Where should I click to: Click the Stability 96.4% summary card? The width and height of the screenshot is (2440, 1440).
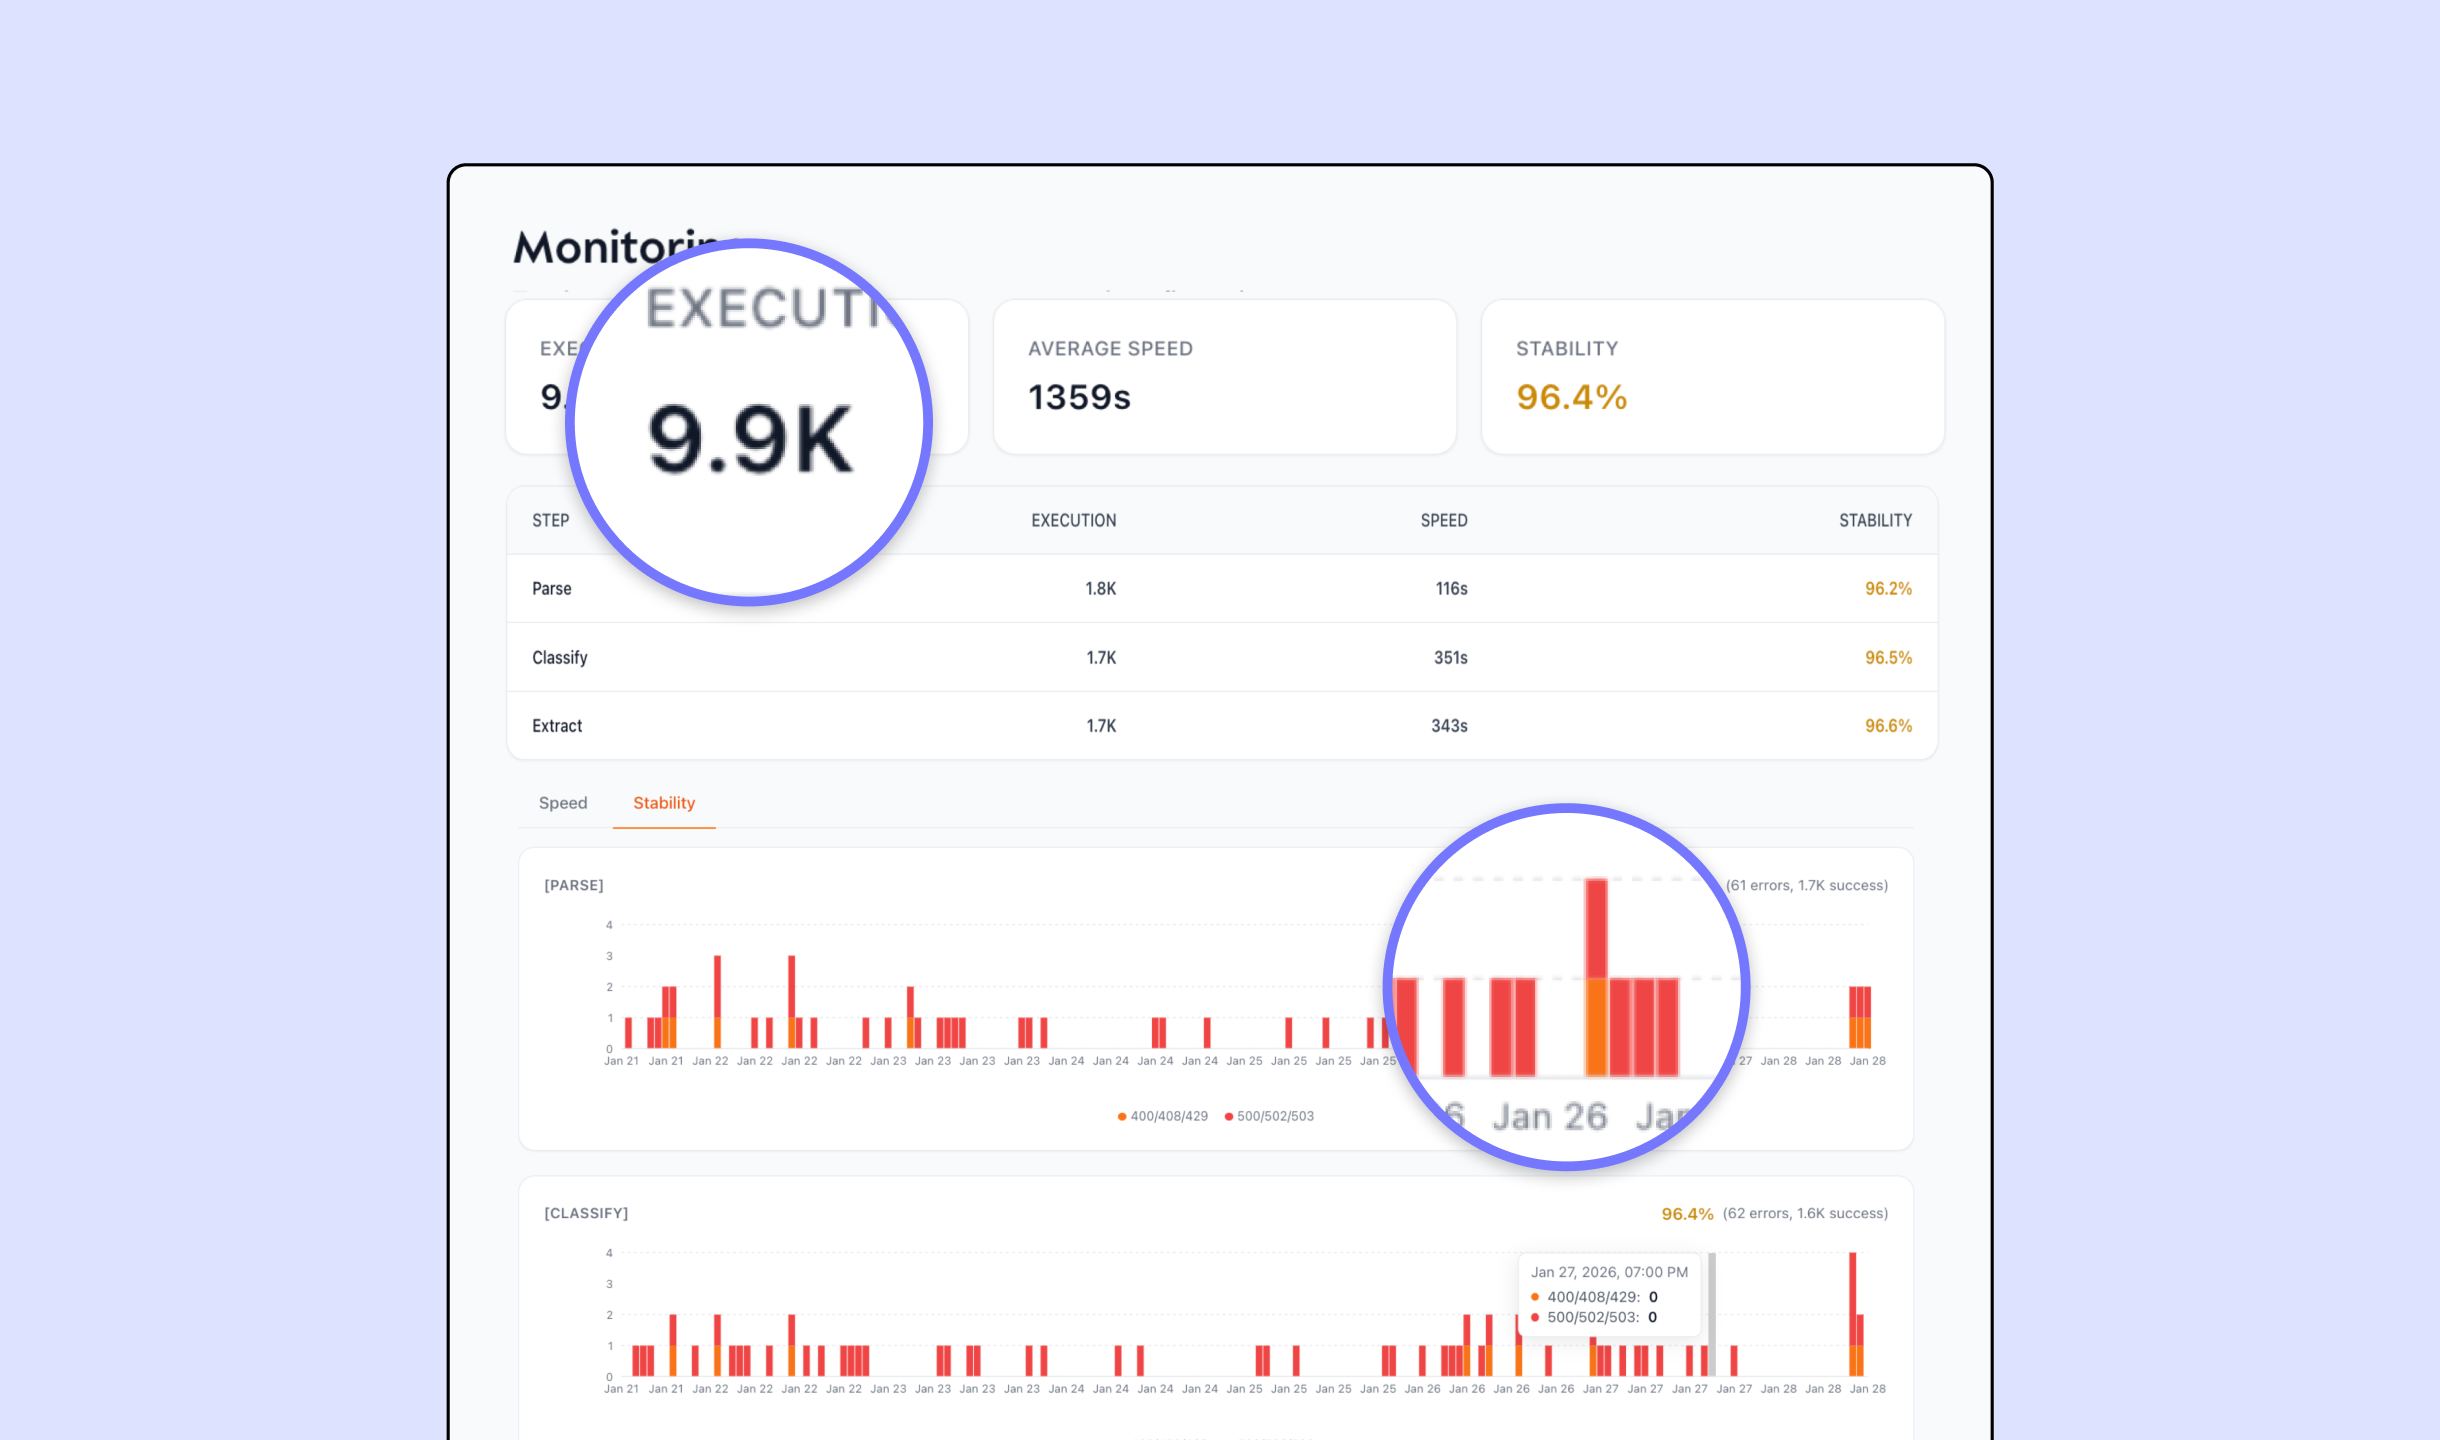point(1711,377)
